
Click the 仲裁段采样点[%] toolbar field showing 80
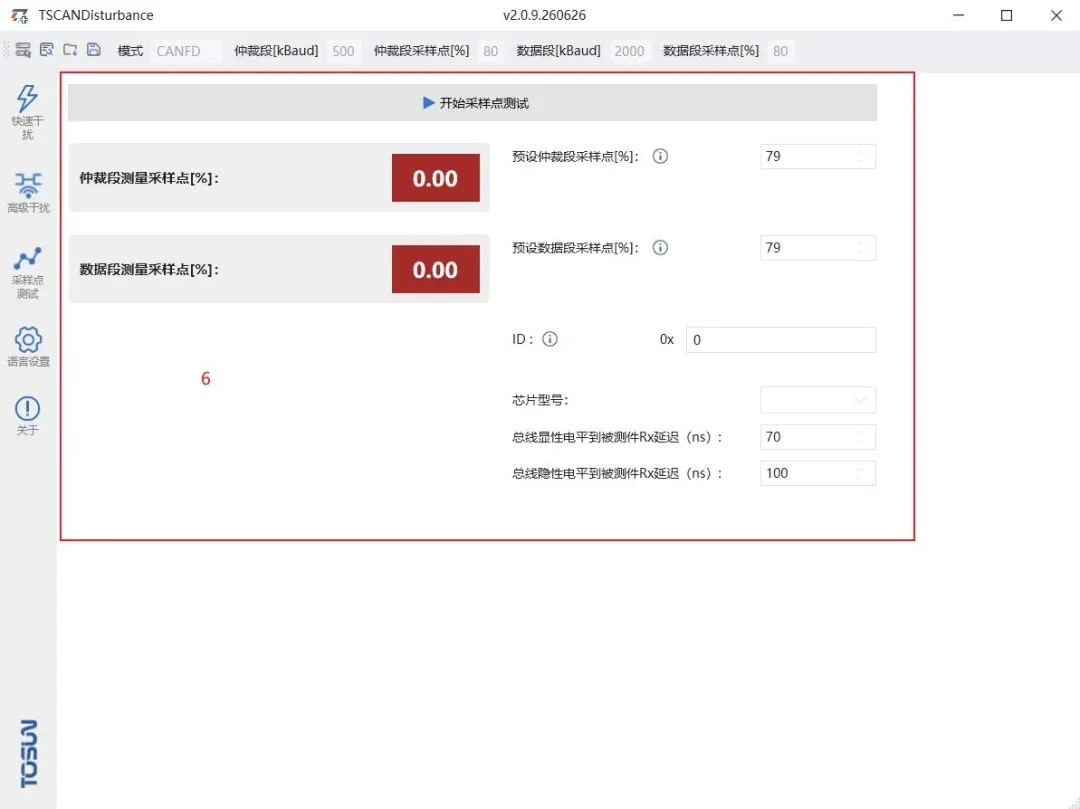490,51
